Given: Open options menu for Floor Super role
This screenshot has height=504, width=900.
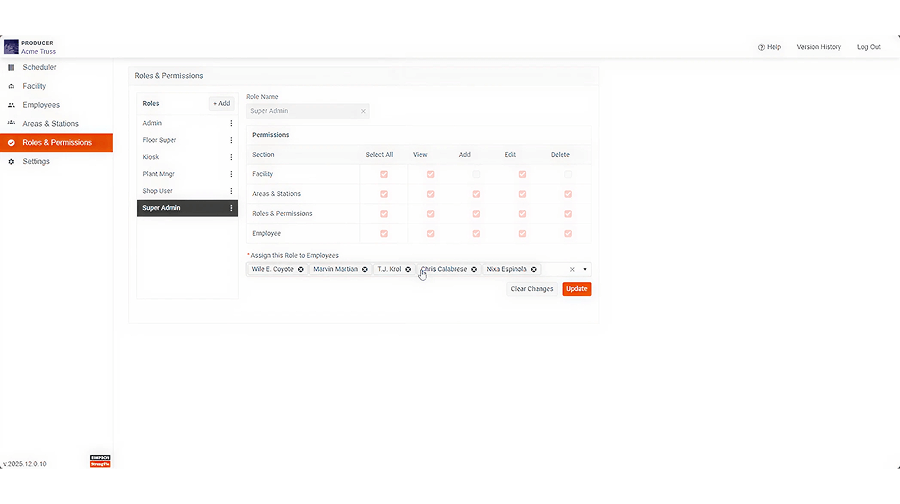Looking at the screenshot, I should [x=231, y=140].
